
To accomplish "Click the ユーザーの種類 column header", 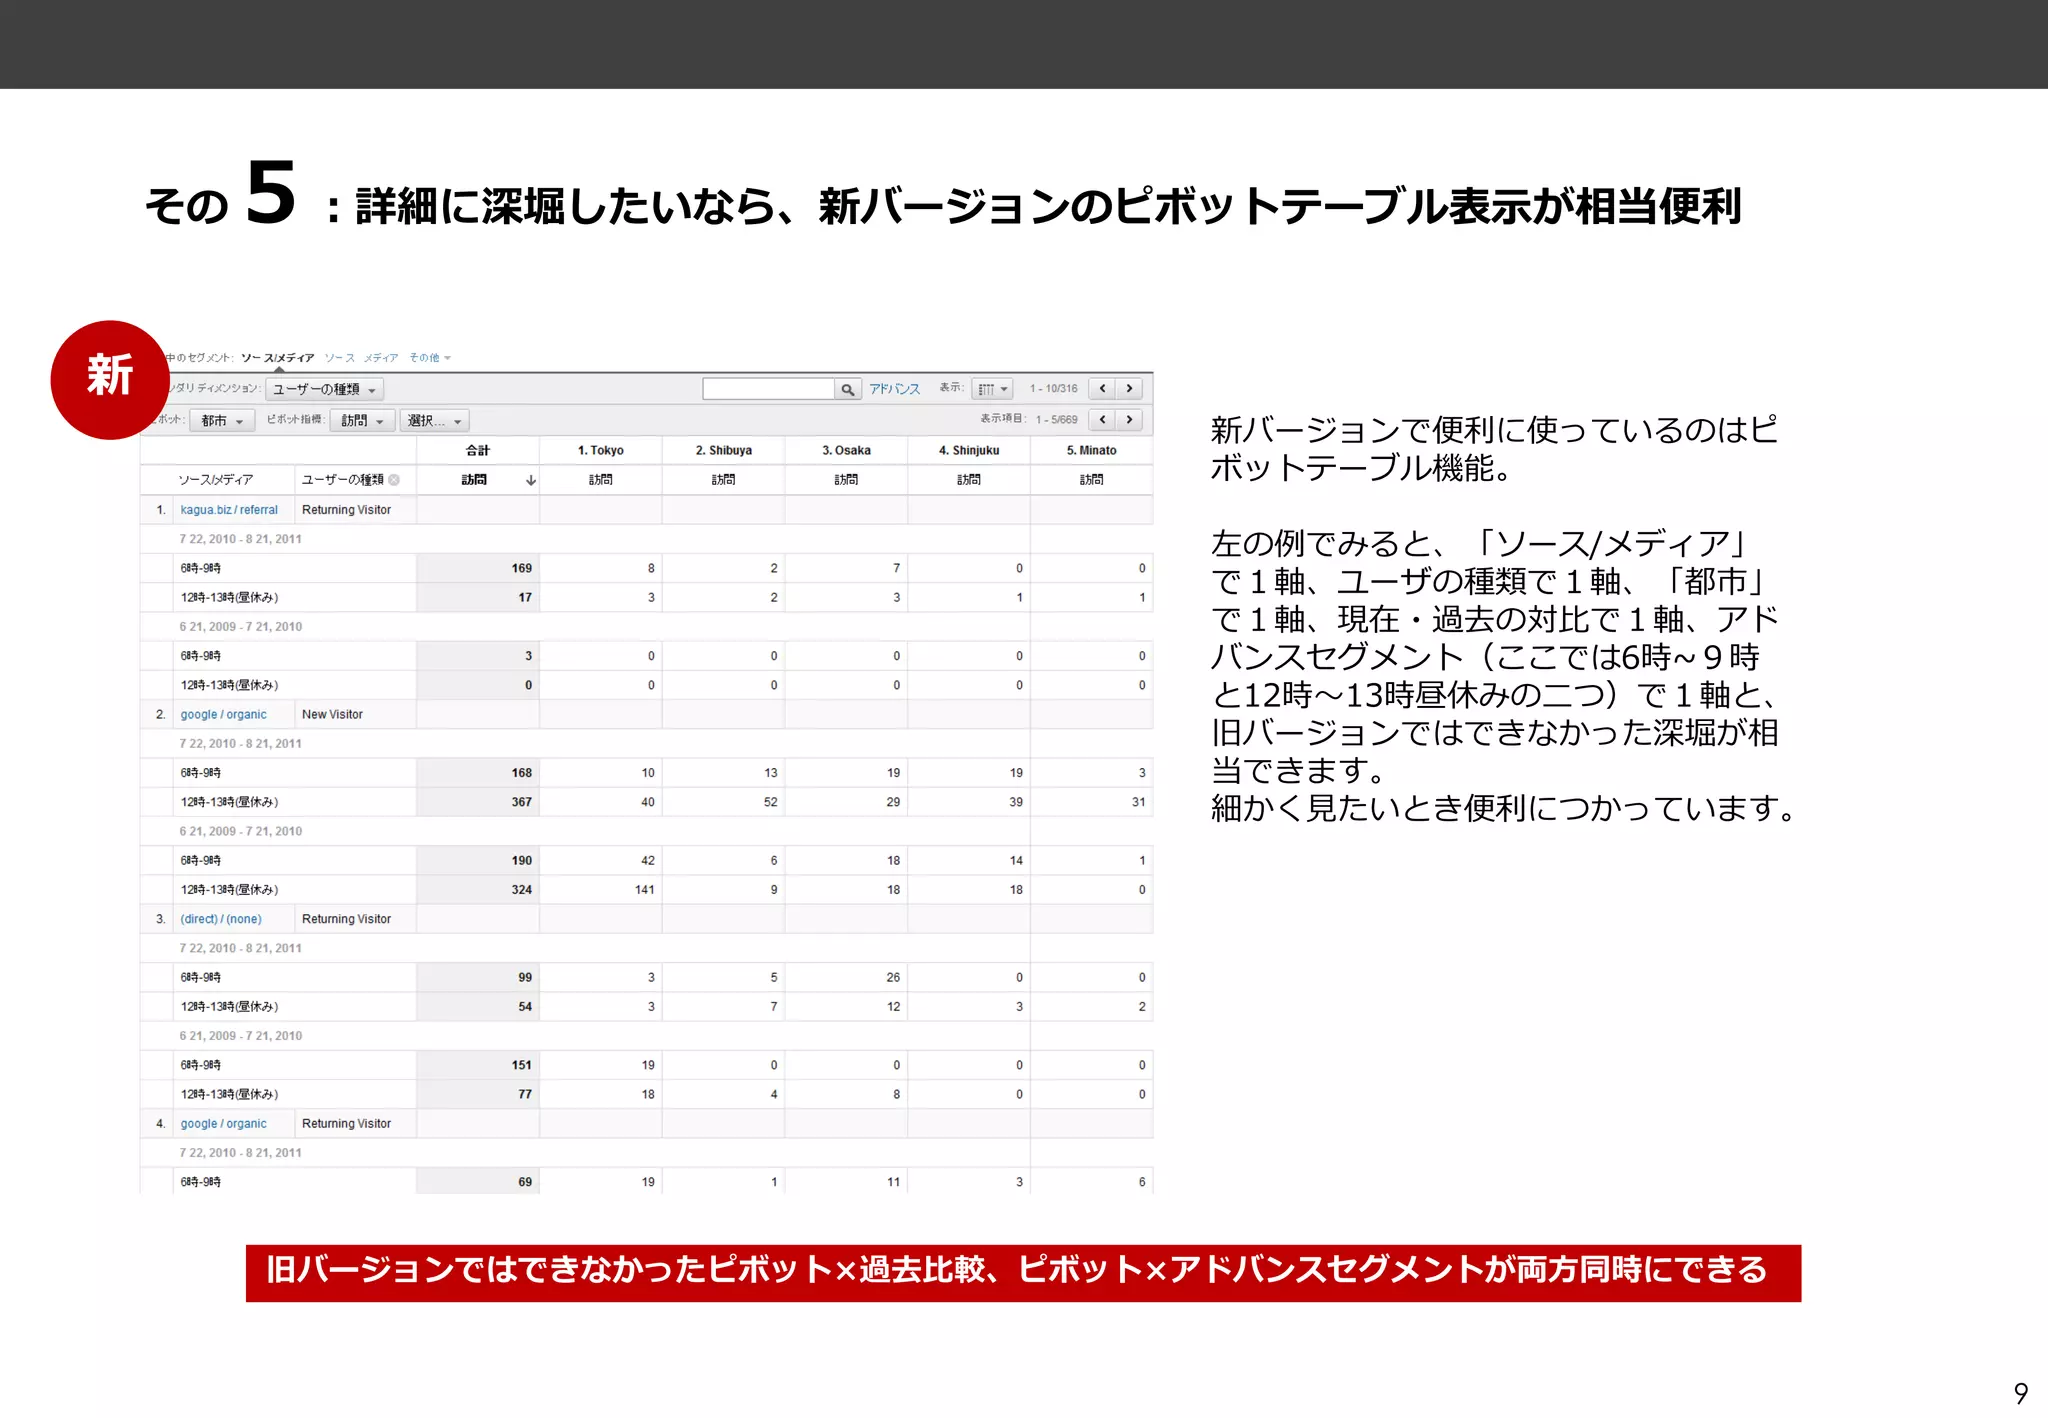I will [343, 480].
